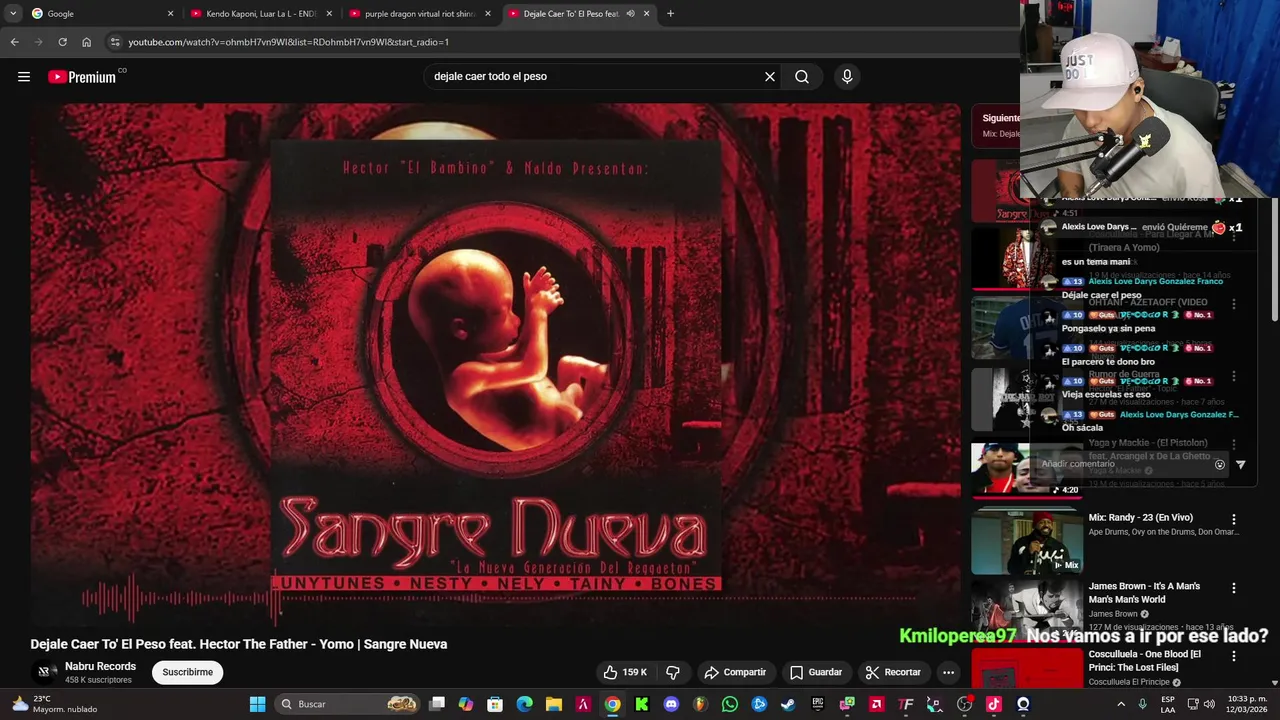
Task: Open options for Cosculluela One Blood
Action: 1234,656
